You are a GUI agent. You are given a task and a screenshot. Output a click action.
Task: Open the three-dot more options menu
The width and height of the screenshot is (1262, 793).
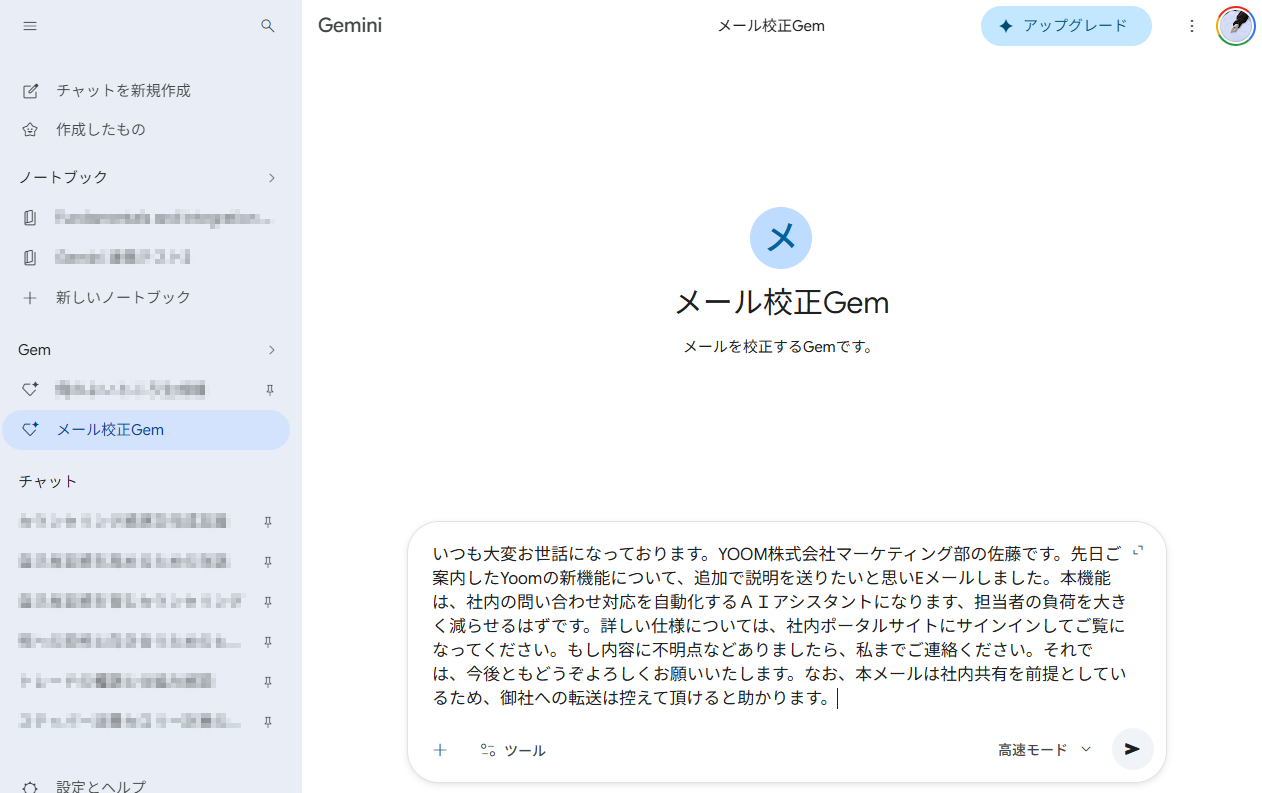click(x=1192, y=26)
